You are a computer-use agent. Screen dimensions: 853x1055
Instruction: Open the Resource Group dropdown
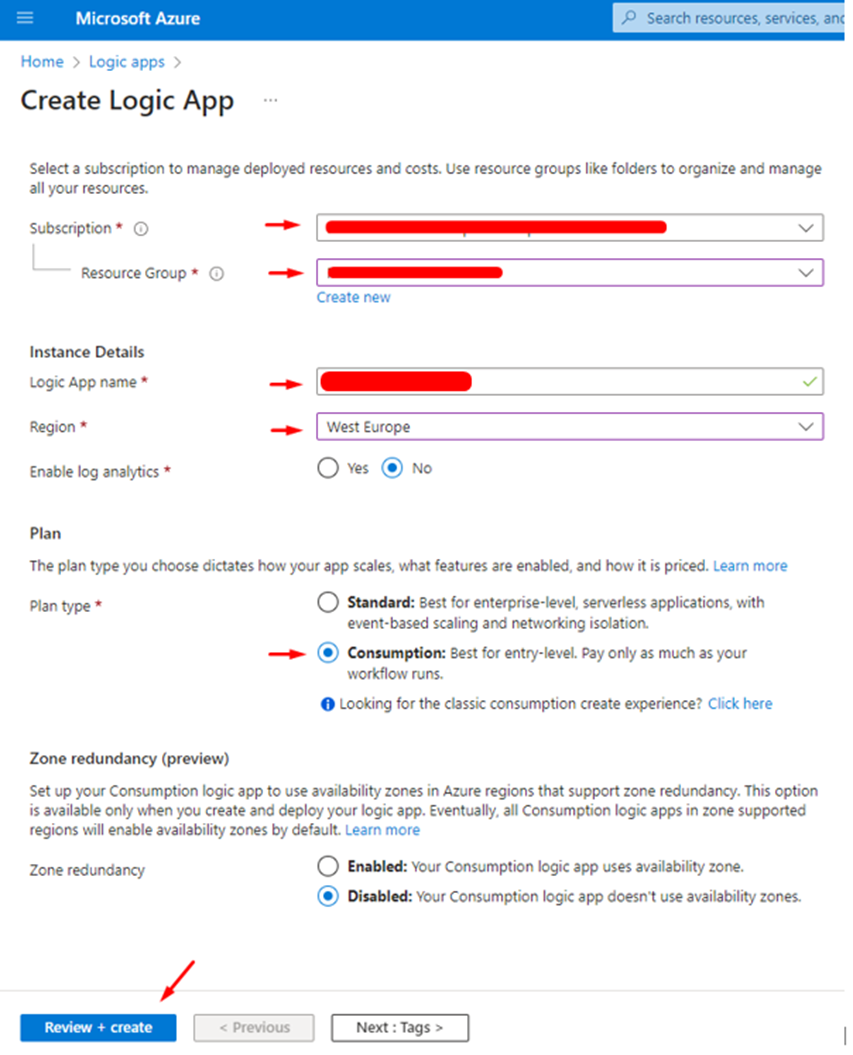(806, 272)
